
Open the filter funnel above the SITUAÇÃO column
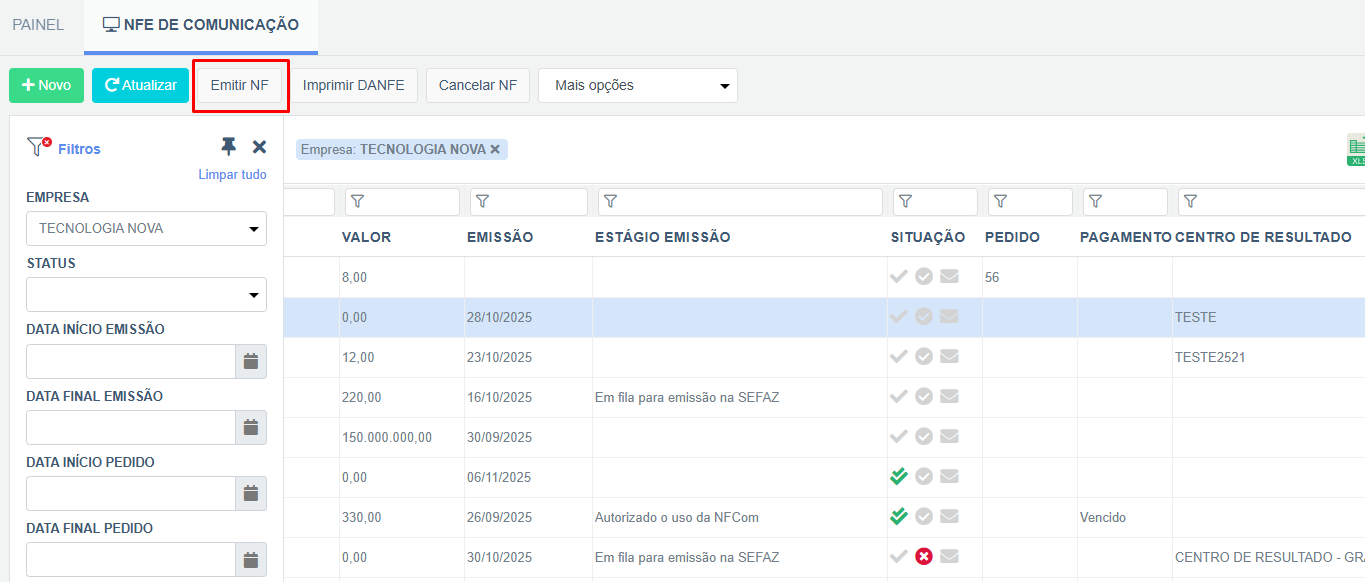[906, 201]
